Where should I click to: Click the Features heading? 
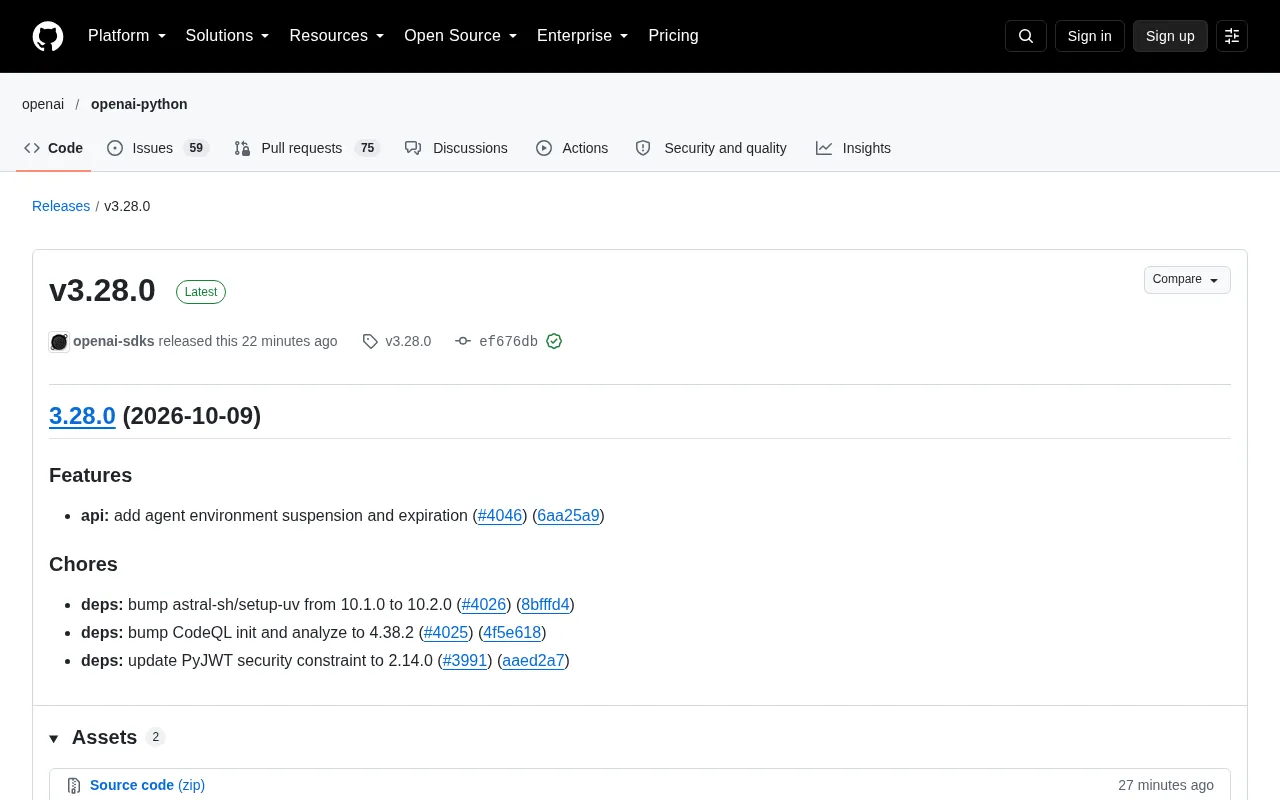click(90, 475)
